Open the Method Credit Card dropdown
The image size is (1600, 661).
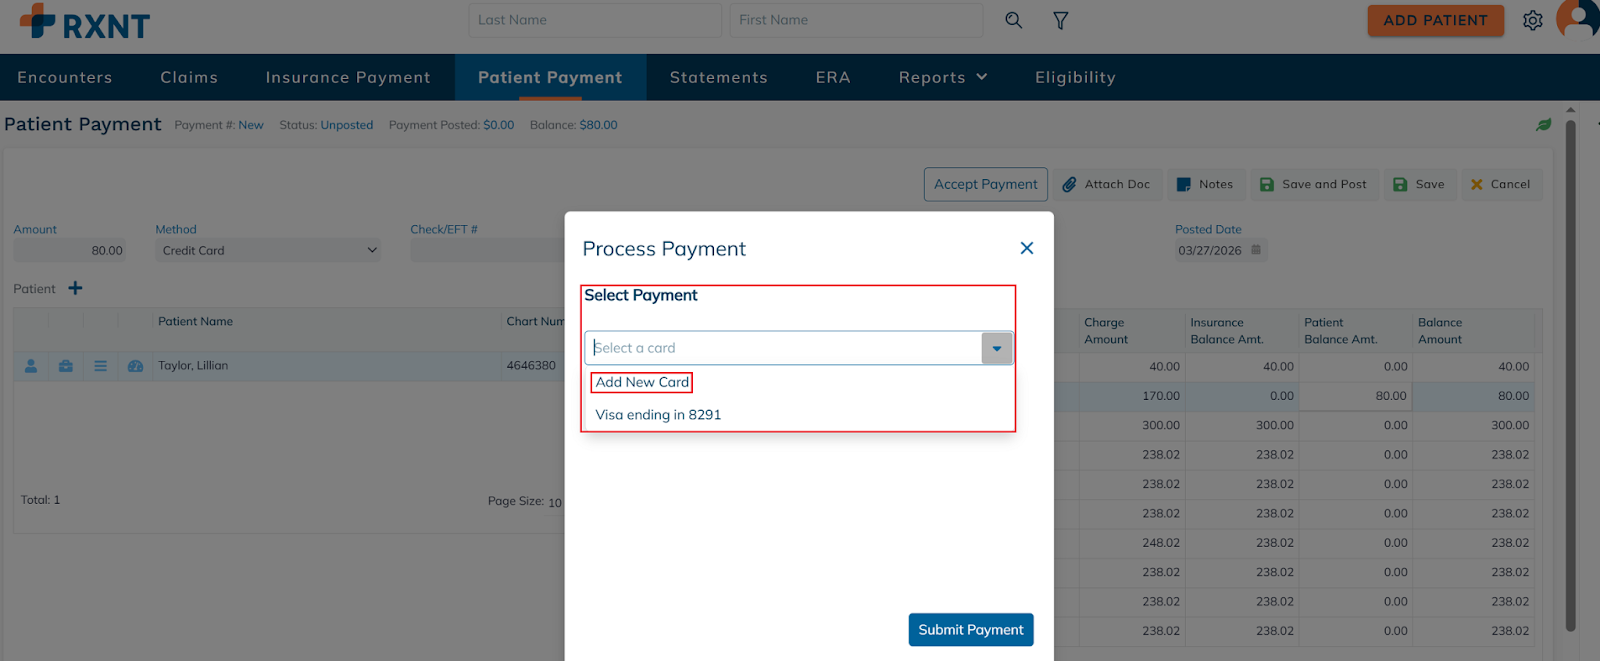click(270, 251)
